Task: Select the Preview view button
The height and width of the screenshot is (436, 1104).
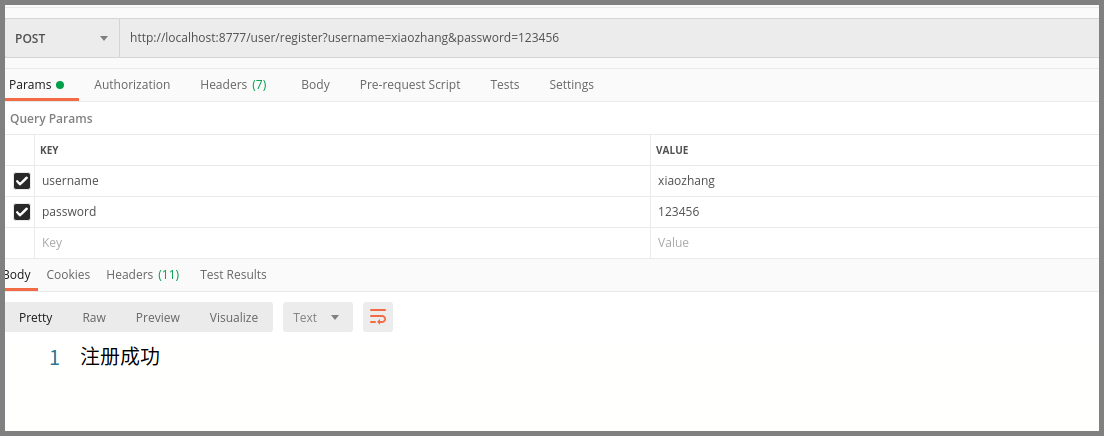Action: click(x=158, y=318)
